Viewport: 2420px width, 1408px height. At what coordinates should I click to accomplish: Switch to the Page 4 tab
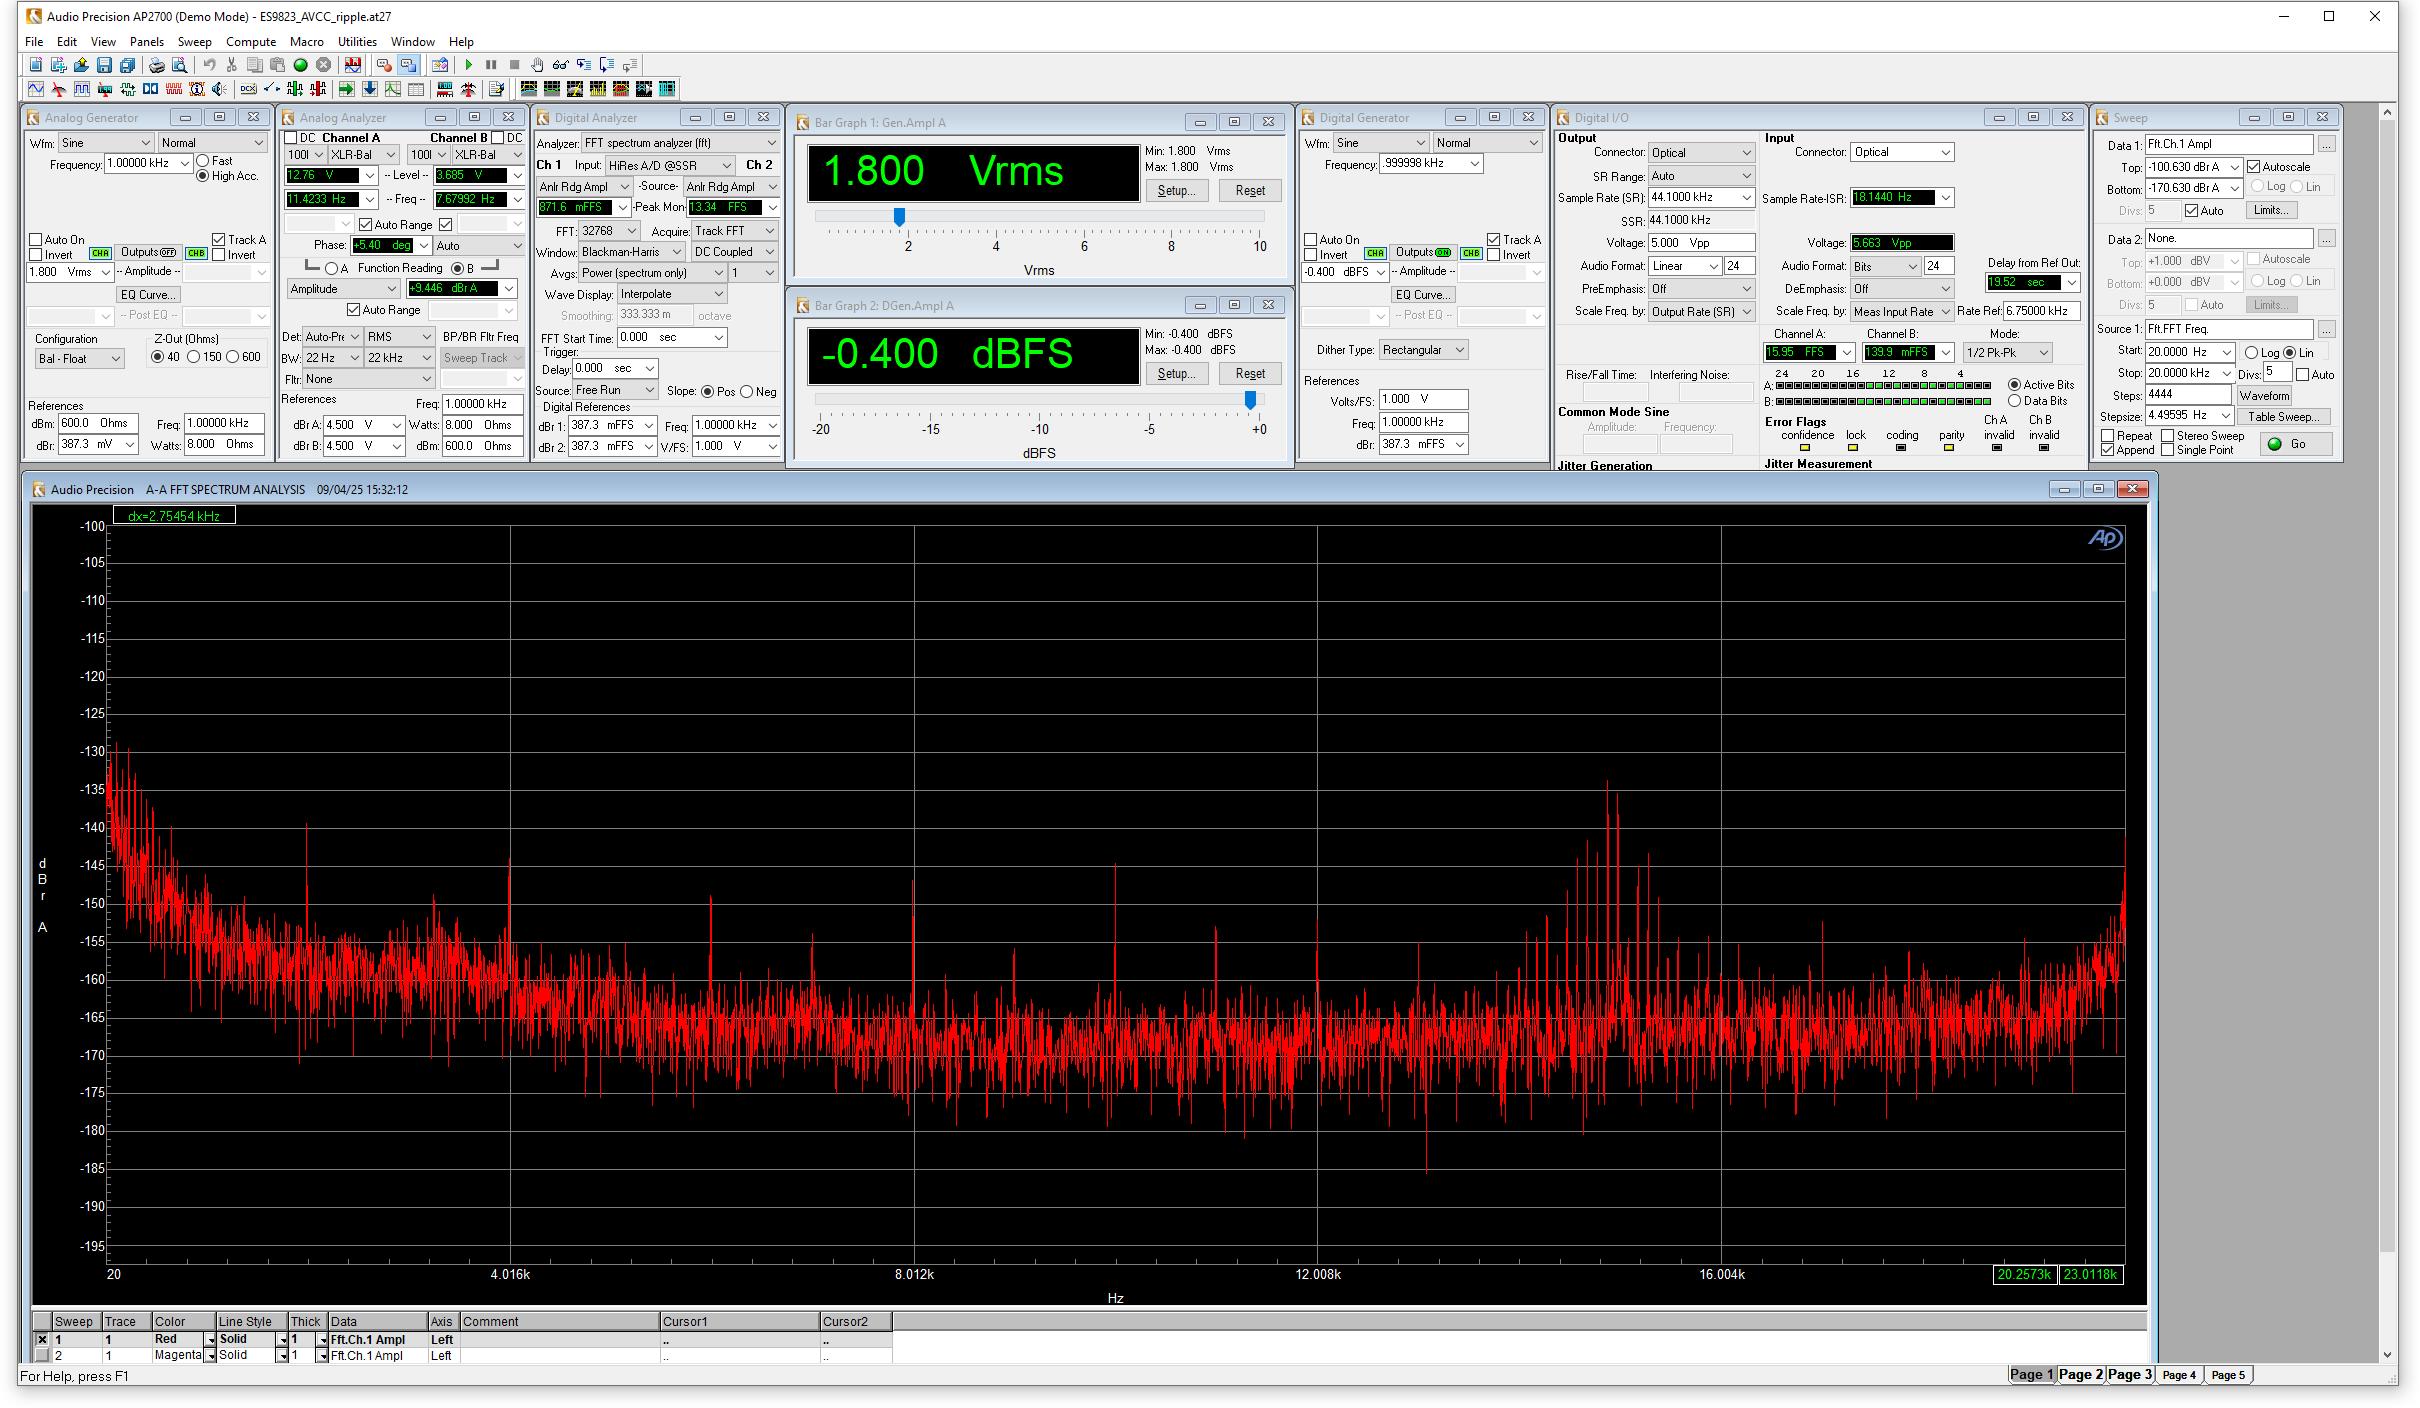(x=2178, y=1375)
